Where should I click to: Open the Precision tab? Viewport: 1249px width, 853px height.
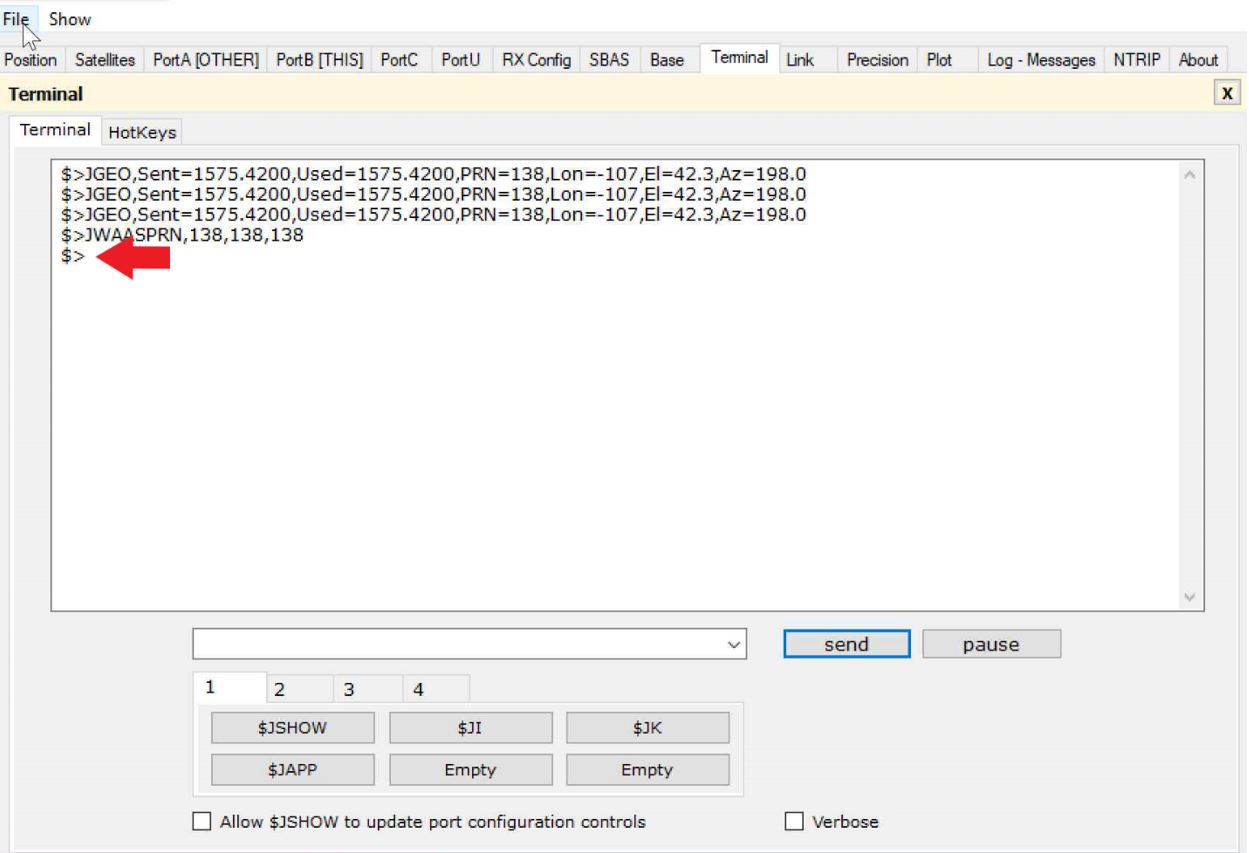(x=878, y=60)
